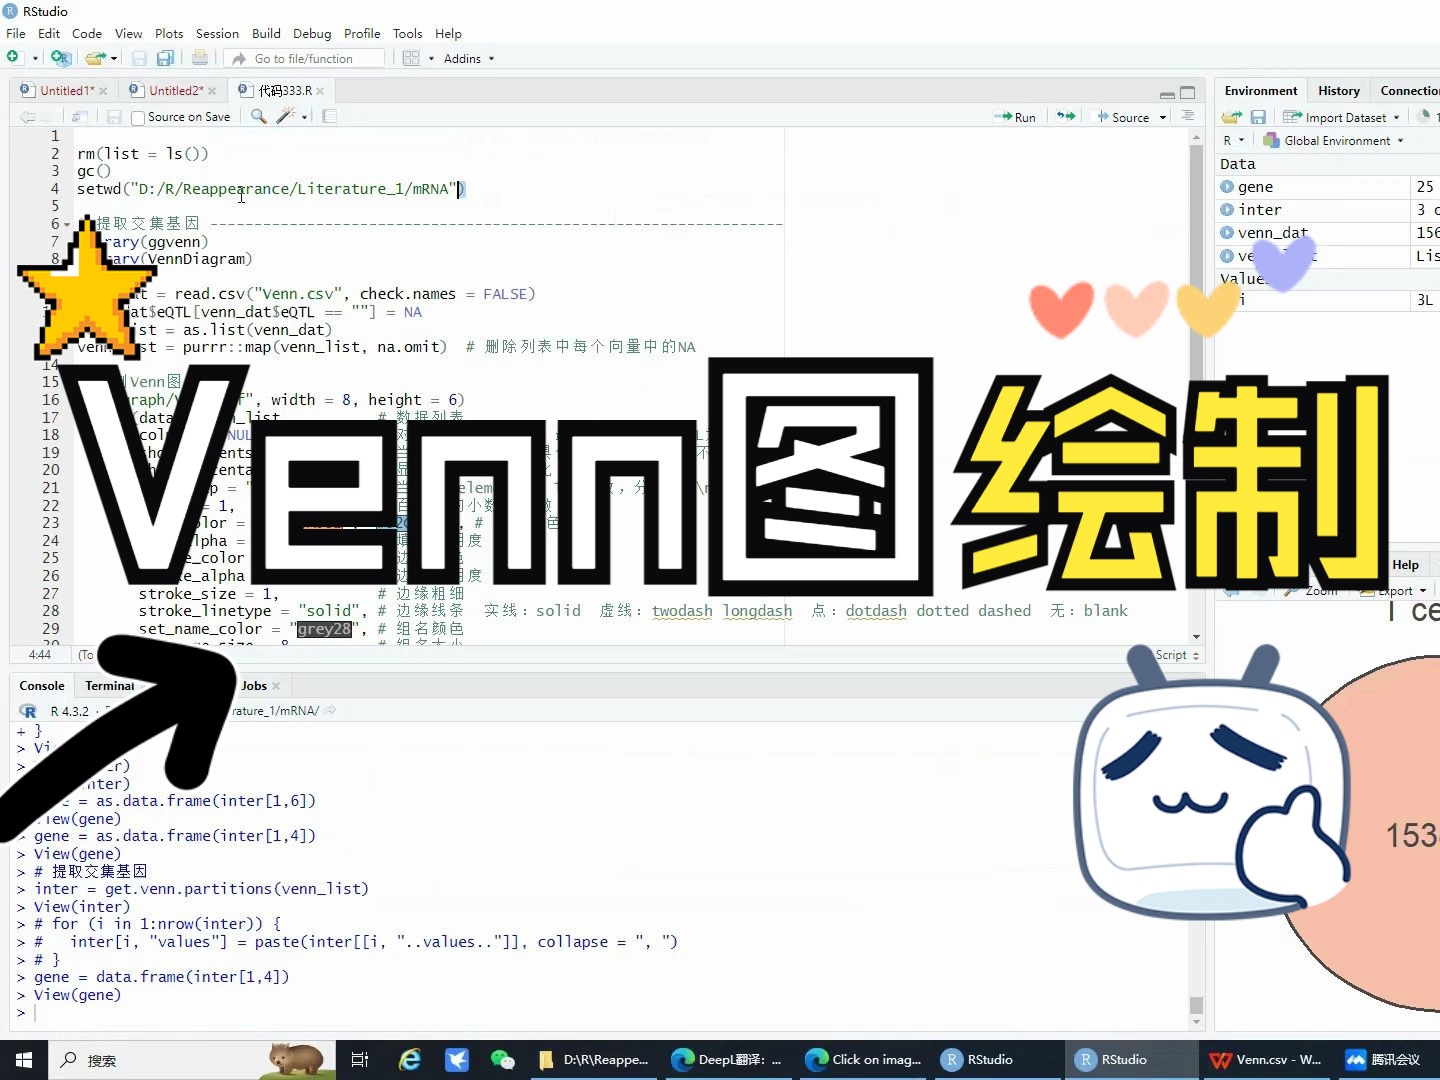
Task: Click the Save current document icon in main toolbar
Action: point(139,58)
